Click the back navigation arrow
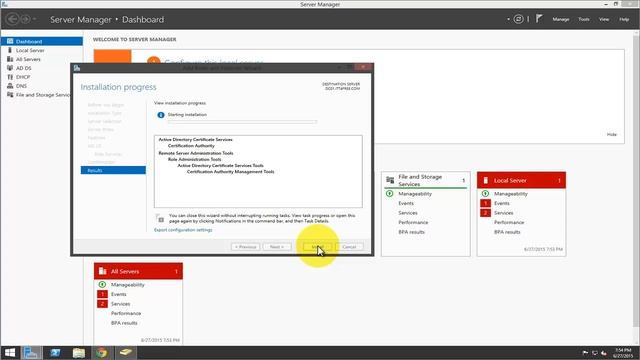Viewport: 640px width, 360px height. (x=13, y=19)
